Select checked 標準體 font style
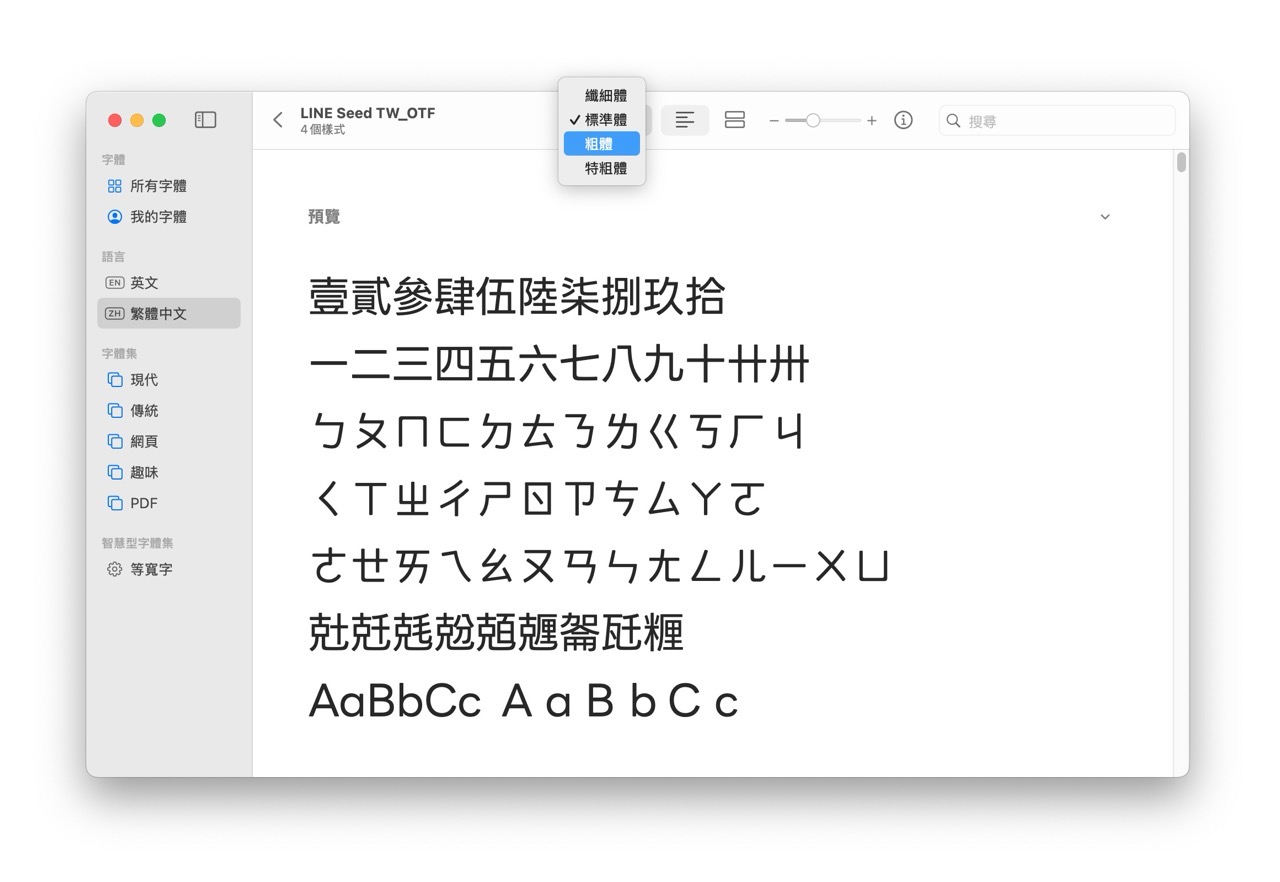This screenshot has width=1280, height=882. pyautogui.click(x=602, y=120)
